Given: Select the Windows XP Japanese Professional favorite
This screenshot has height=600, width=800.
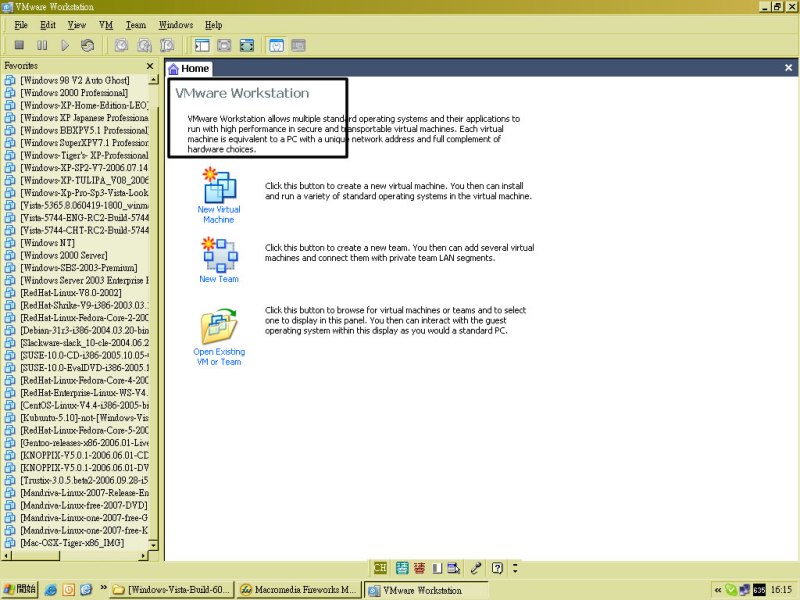Looking at the screenshot, I should (x=84, y=118).
